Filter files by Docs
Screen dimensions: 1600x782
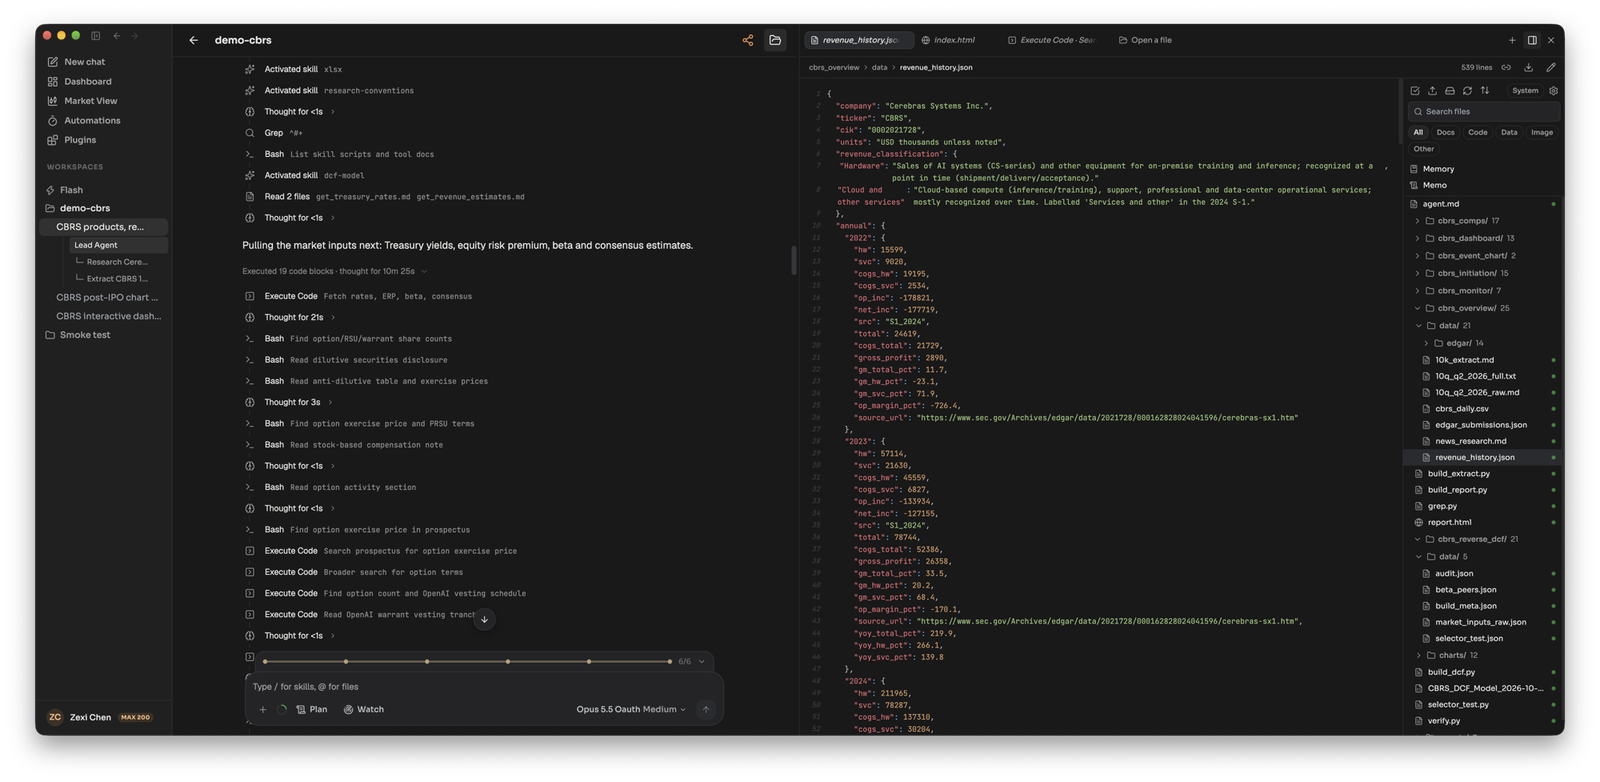click(x=1446, y=132)
